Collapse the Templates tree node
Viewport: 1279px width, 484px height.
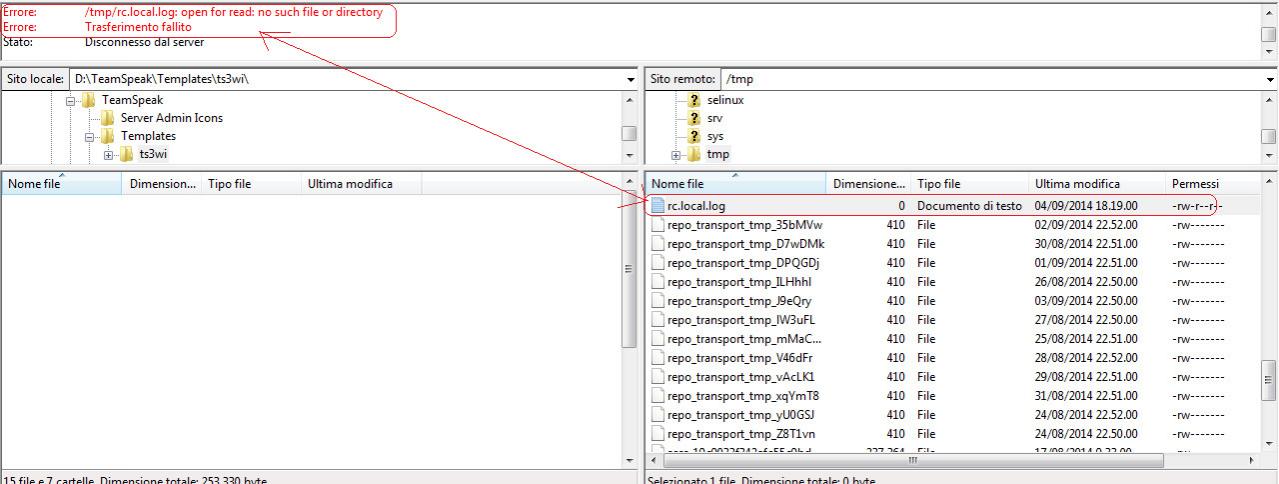tap(90, 136)
